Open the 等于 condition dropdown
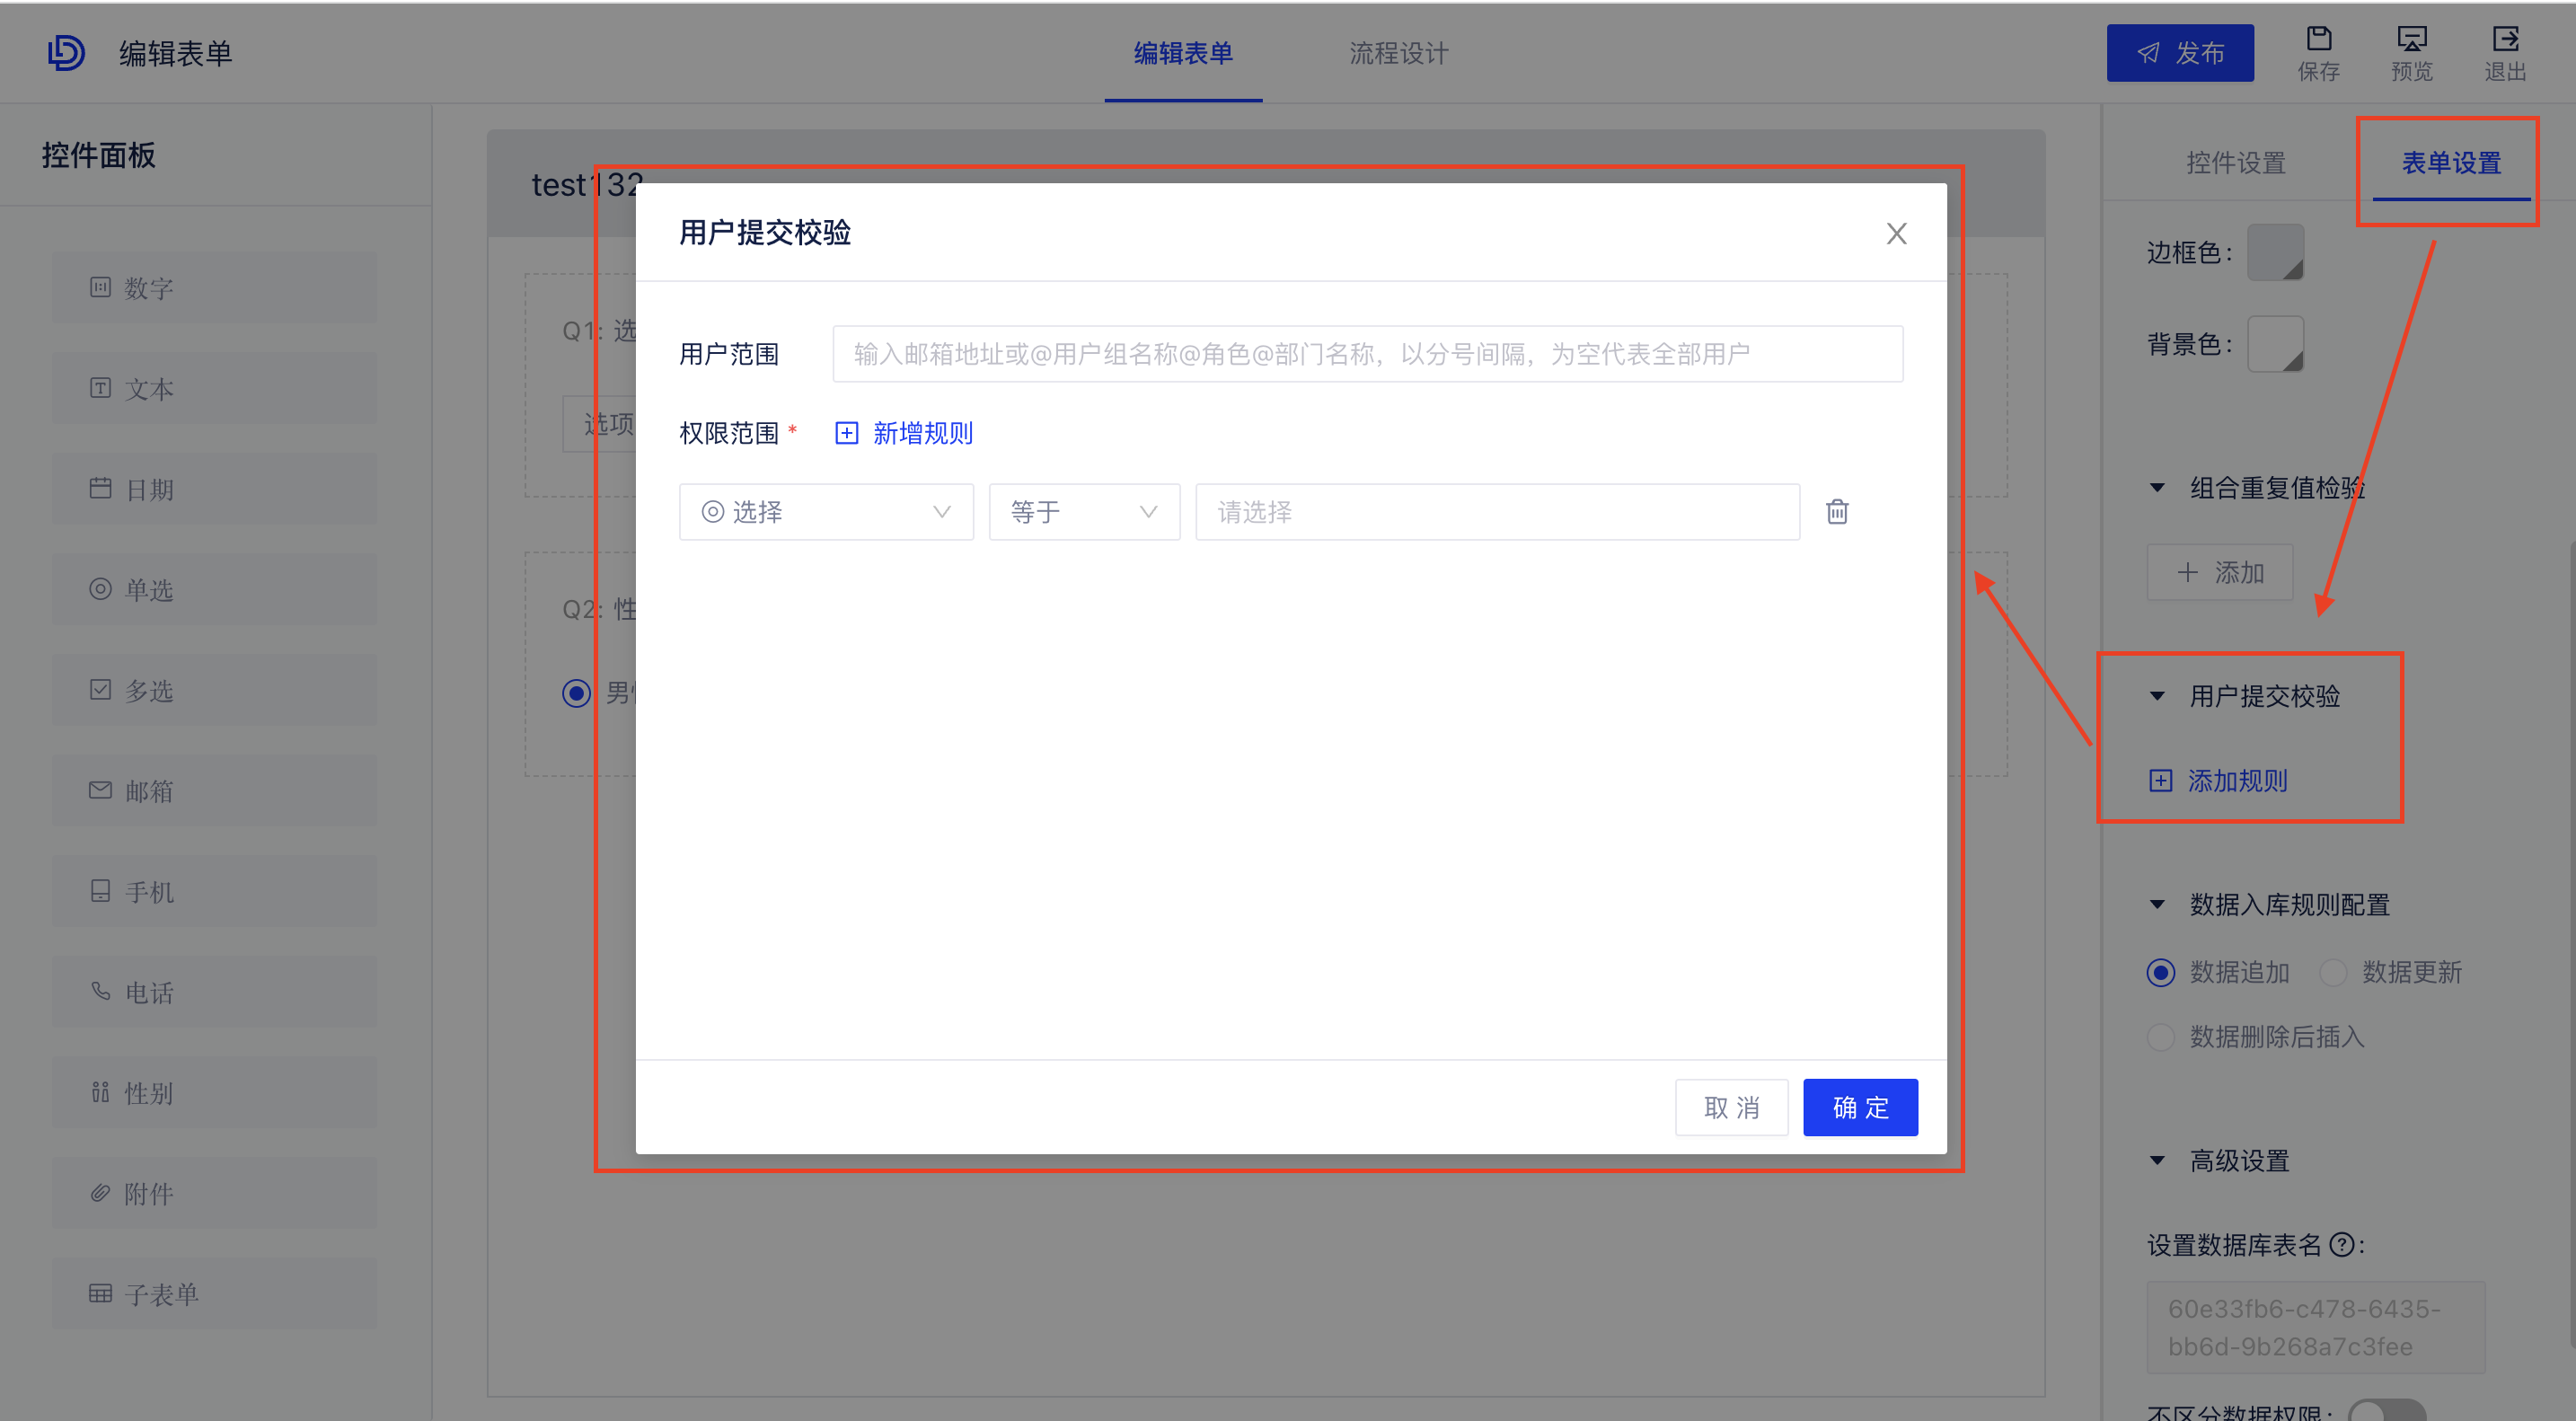Viewport: 2576px width, 1421px height. (1084, 511)
